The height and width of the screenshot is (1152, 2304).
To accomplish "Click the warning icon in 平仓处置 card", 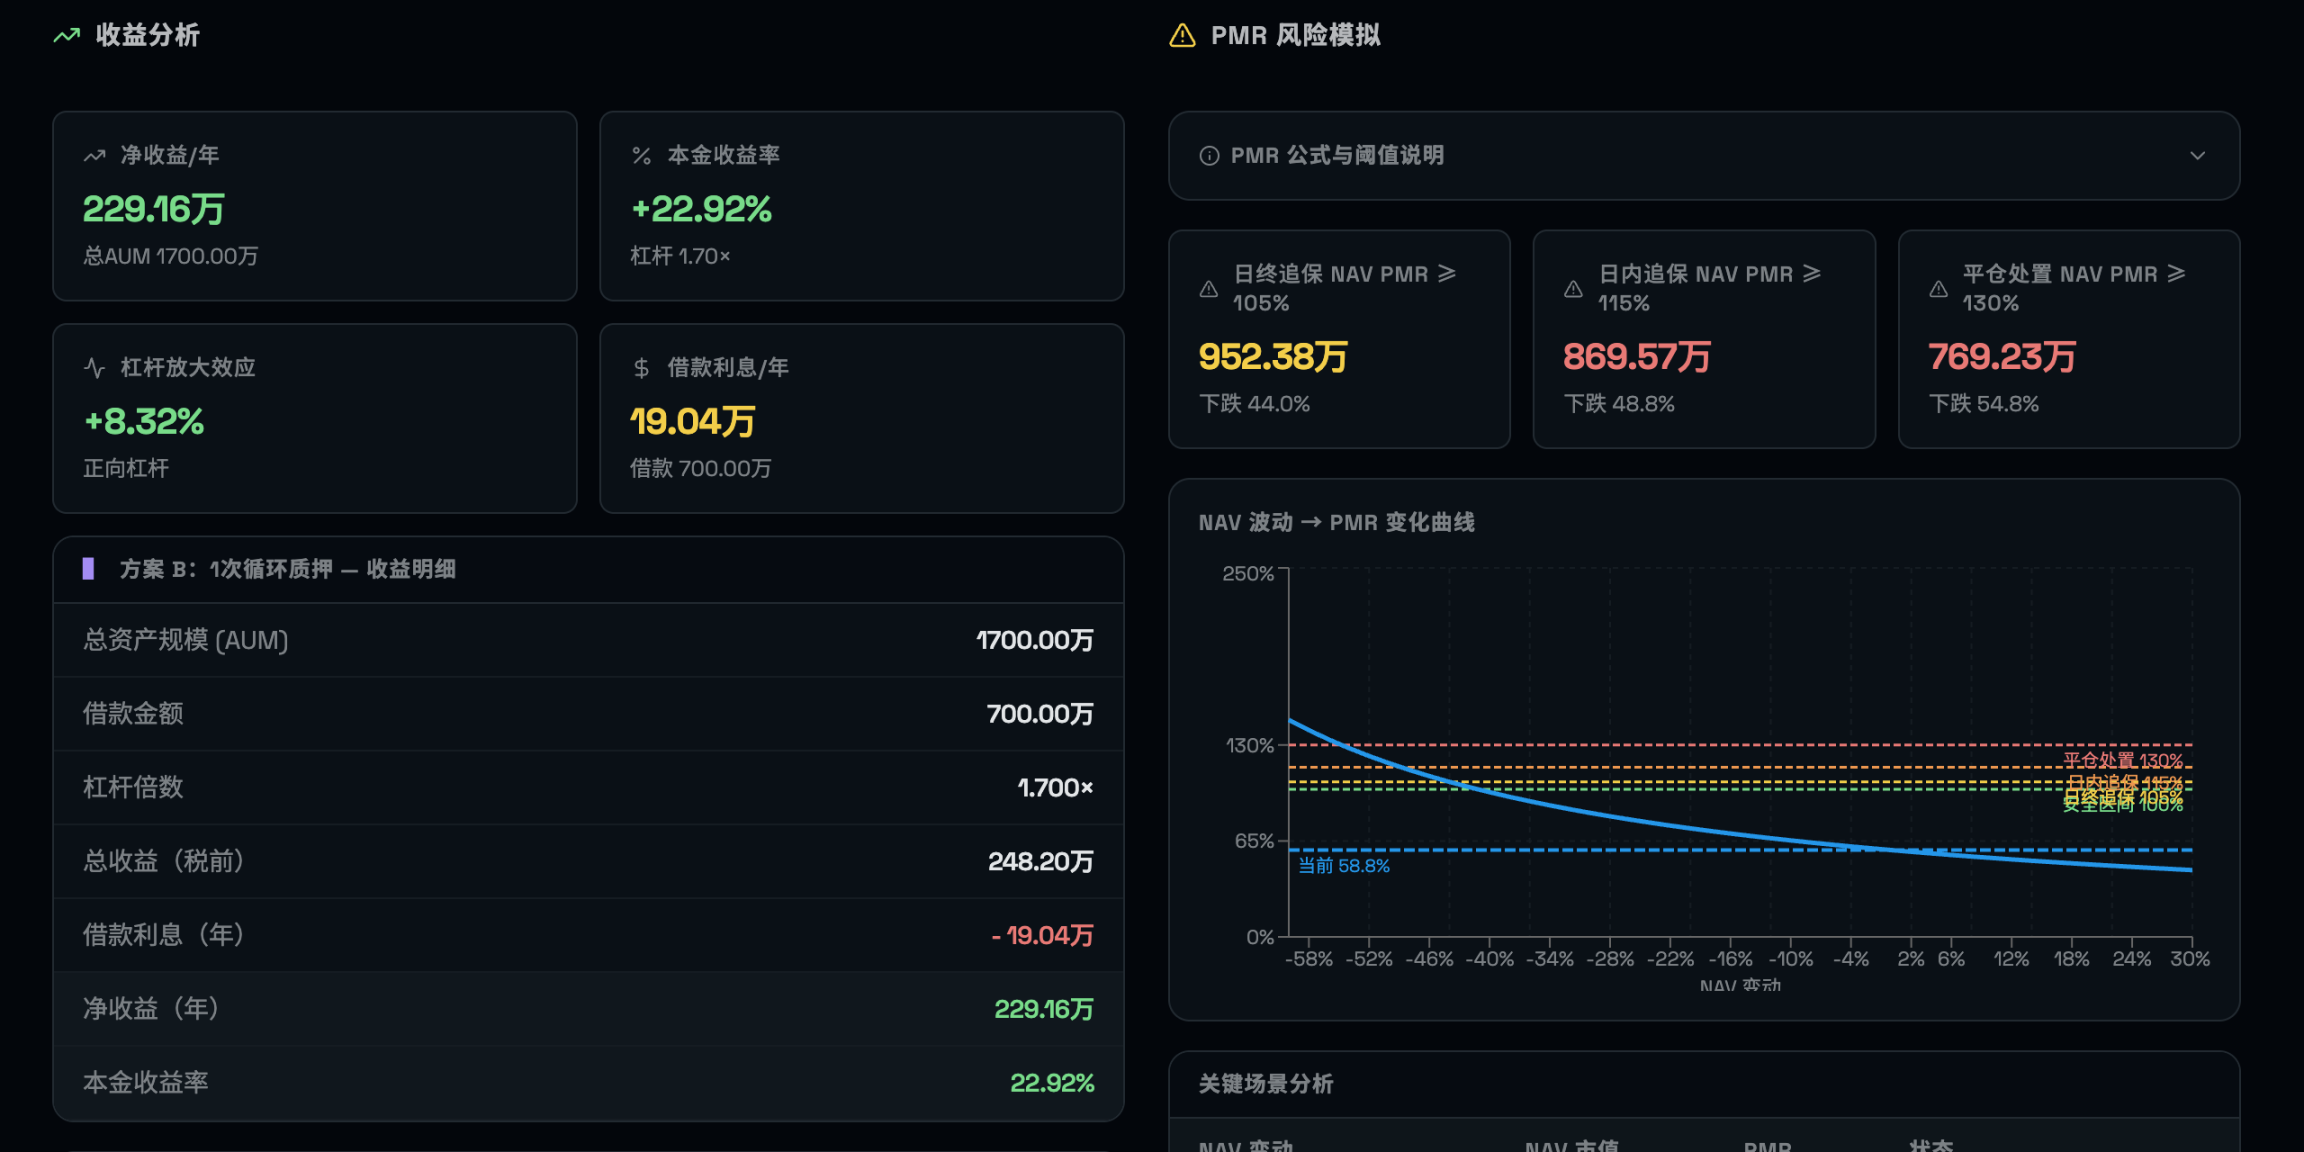I will 1938,289.
